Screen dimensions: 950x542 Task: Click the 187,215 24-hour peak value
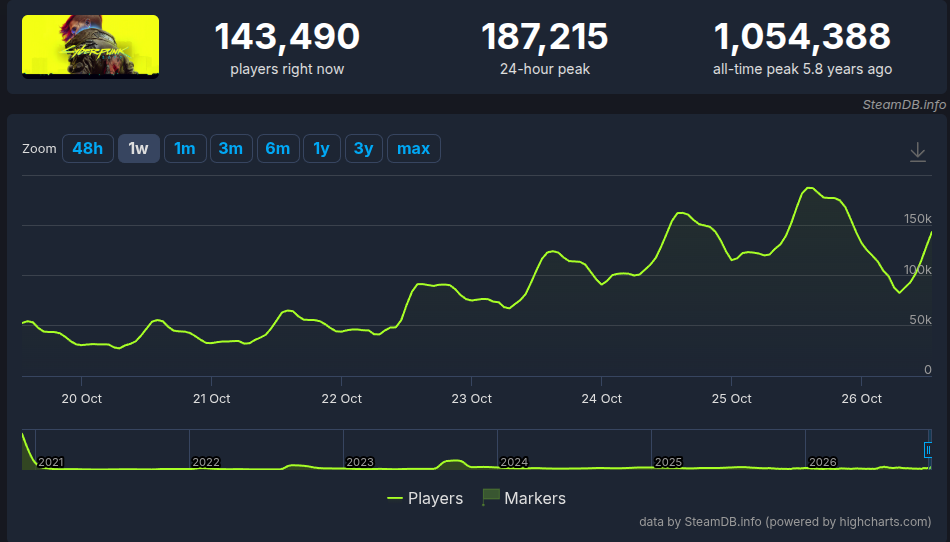click(545, 36)
